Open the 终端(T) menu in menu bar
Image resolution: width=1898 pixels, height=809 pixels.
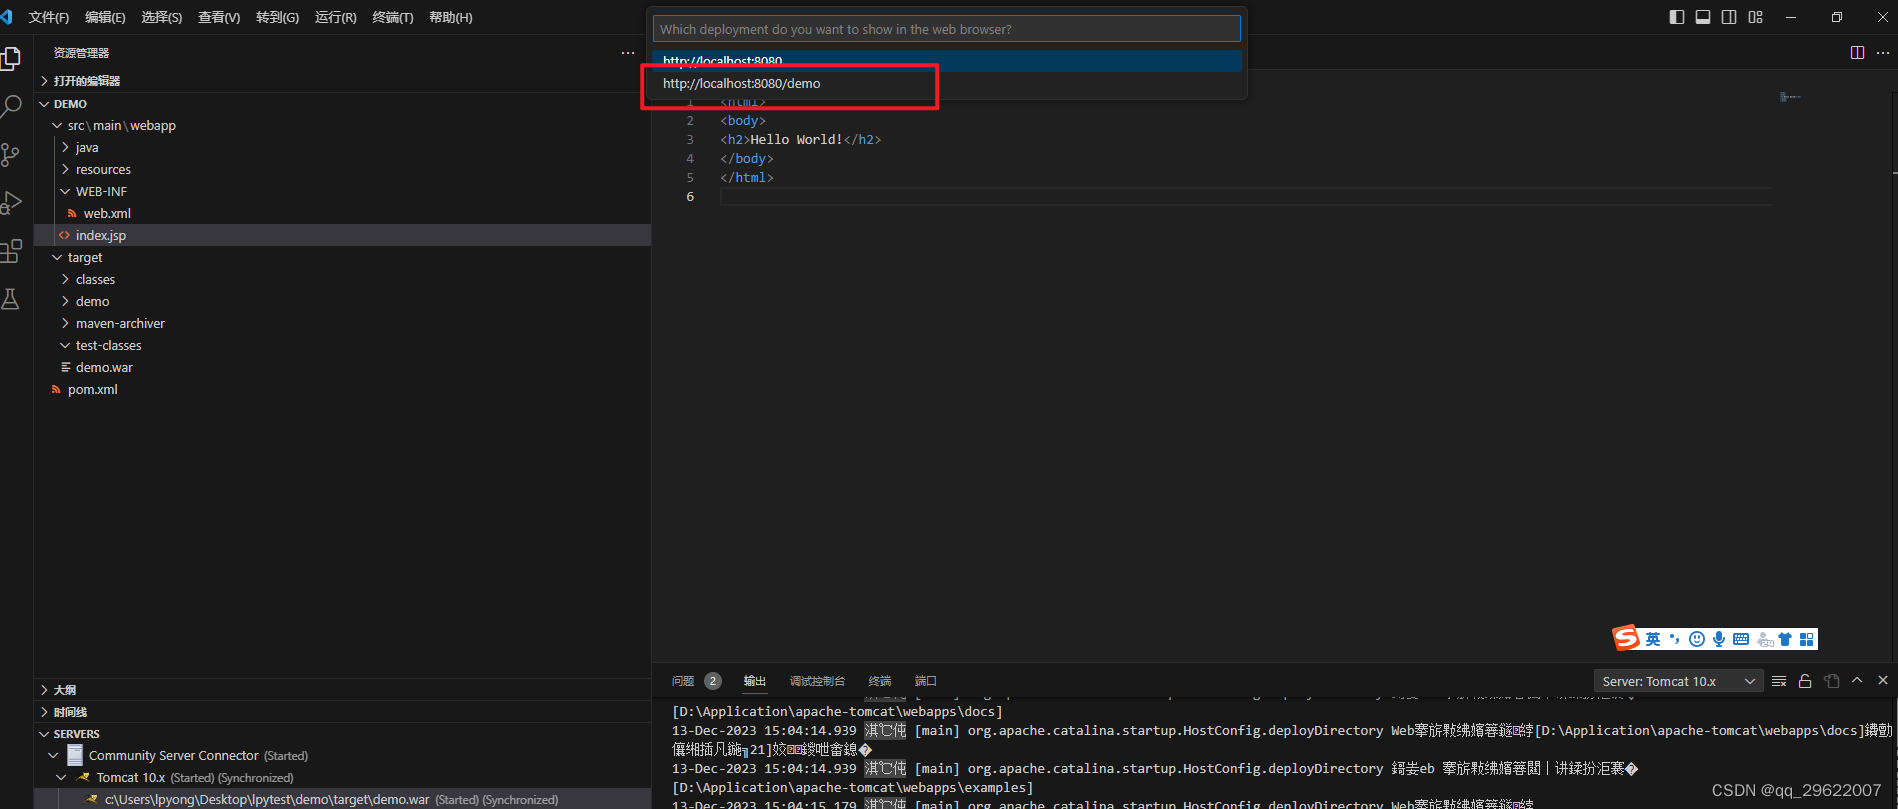click(393, 17)
